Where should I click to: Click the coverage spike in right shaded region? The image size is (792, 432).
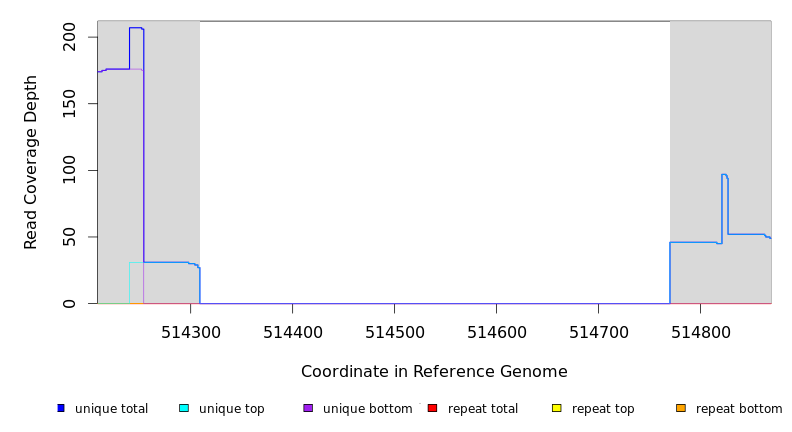coord(724,176)
